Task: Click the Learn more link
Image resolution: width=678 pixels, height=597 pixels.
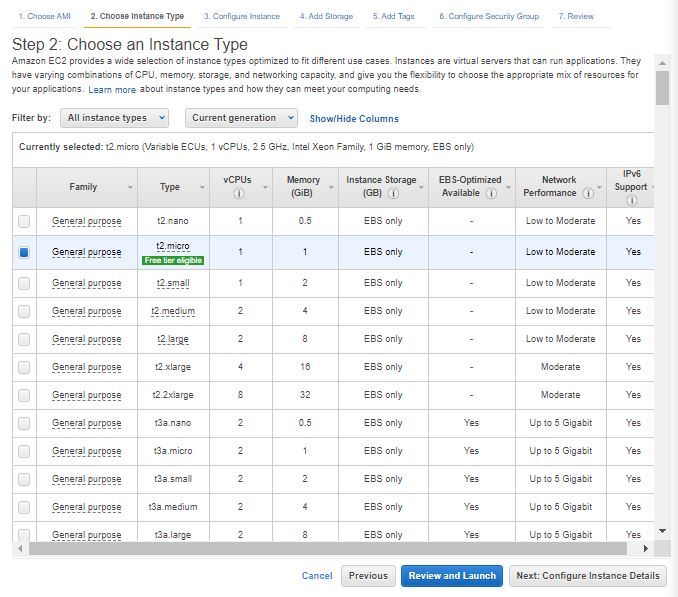Action: point(112,90)
